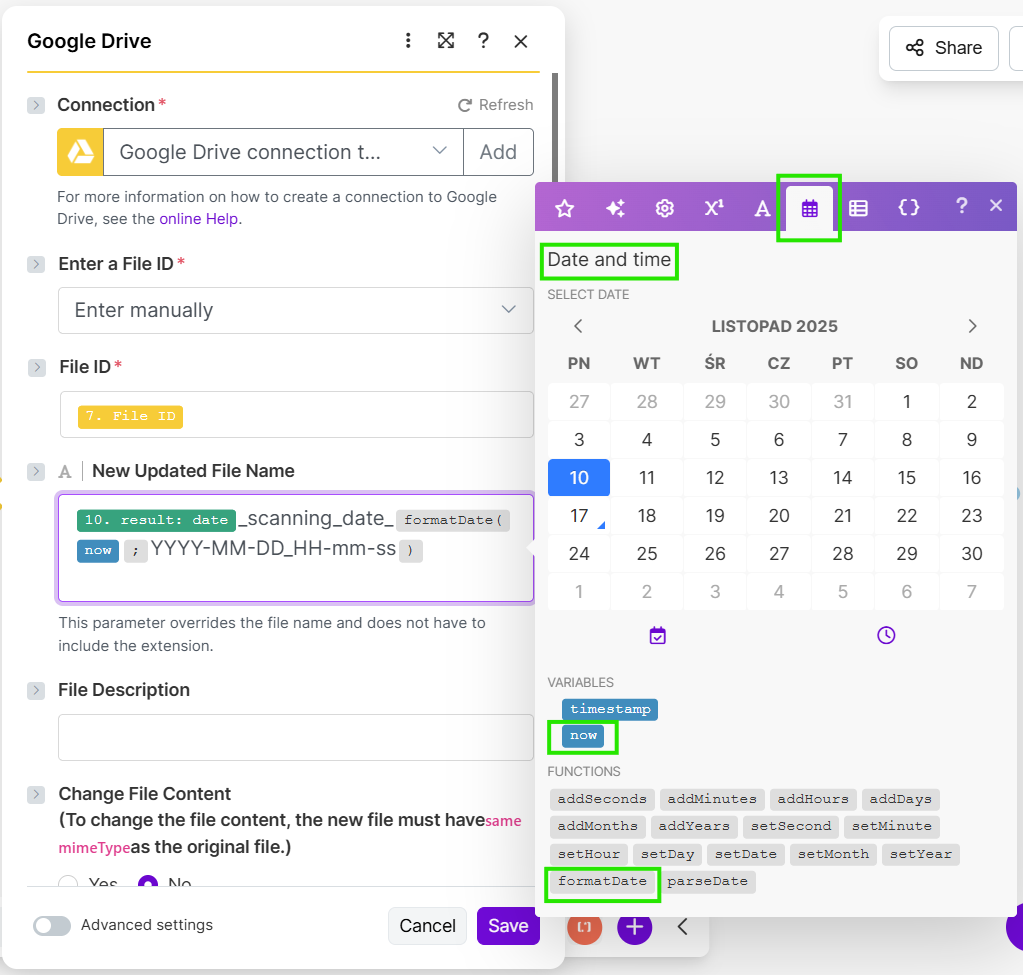The height and width of the screenshot is (975, 1023).
Task: Click Refresh next to Connection
Action: [x=495, y=105]
